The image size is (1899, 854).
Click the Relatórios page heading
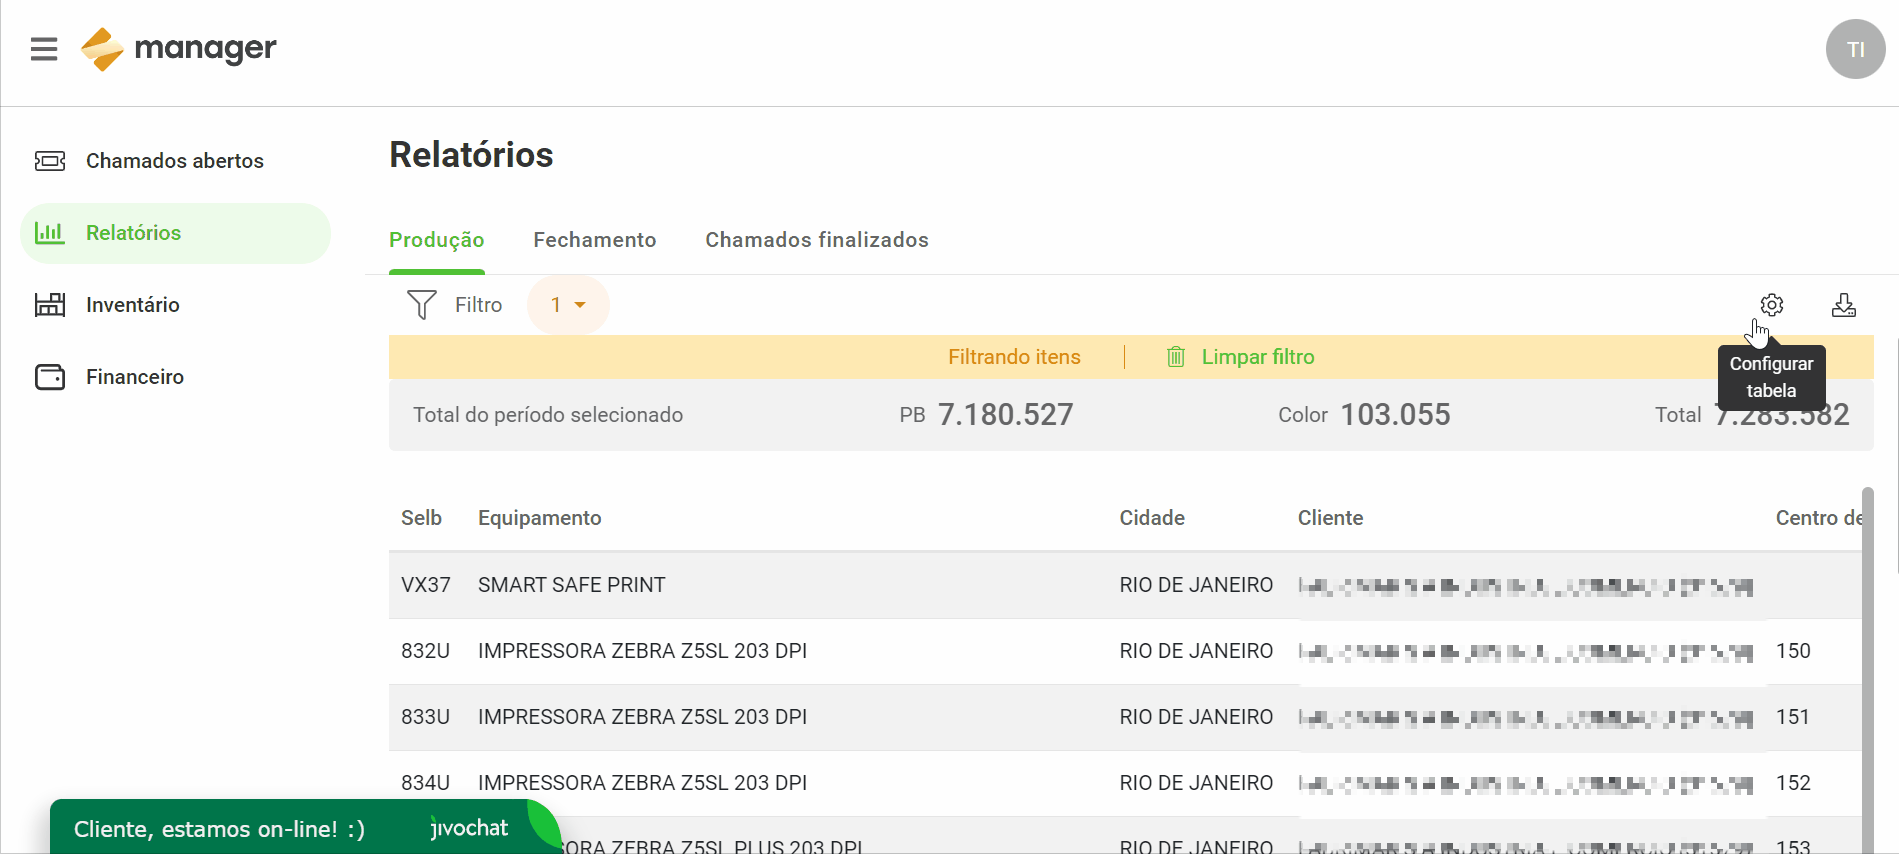471,155
